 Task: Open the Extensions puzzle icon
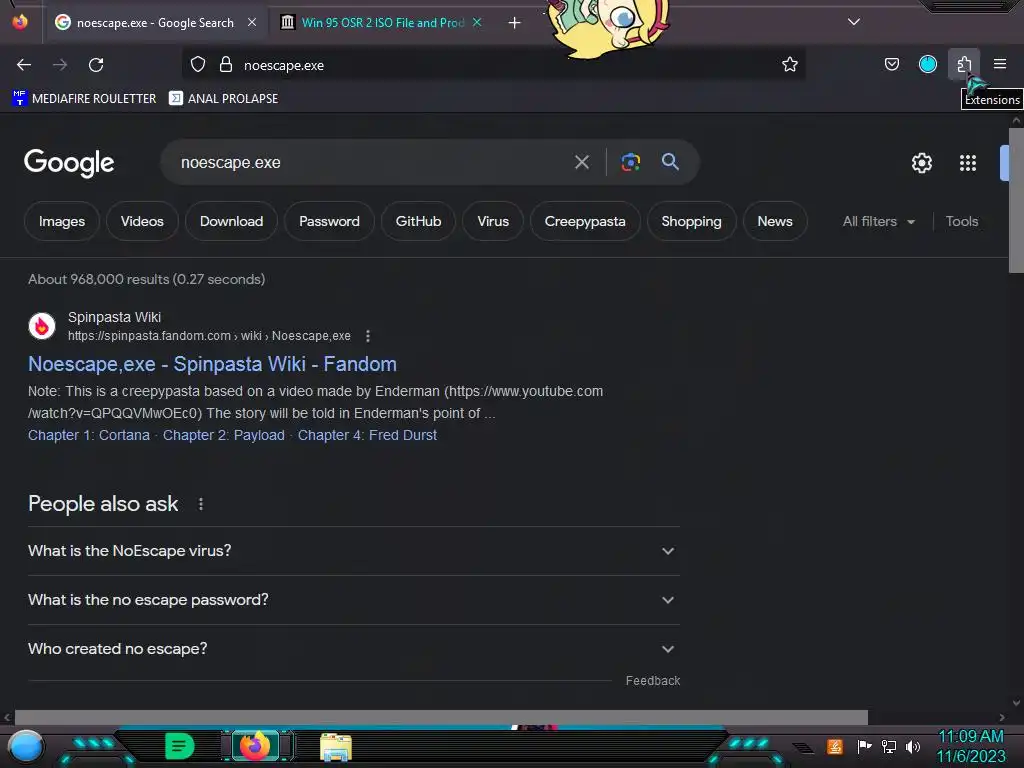pyautogui.click(x=964, y=64)
